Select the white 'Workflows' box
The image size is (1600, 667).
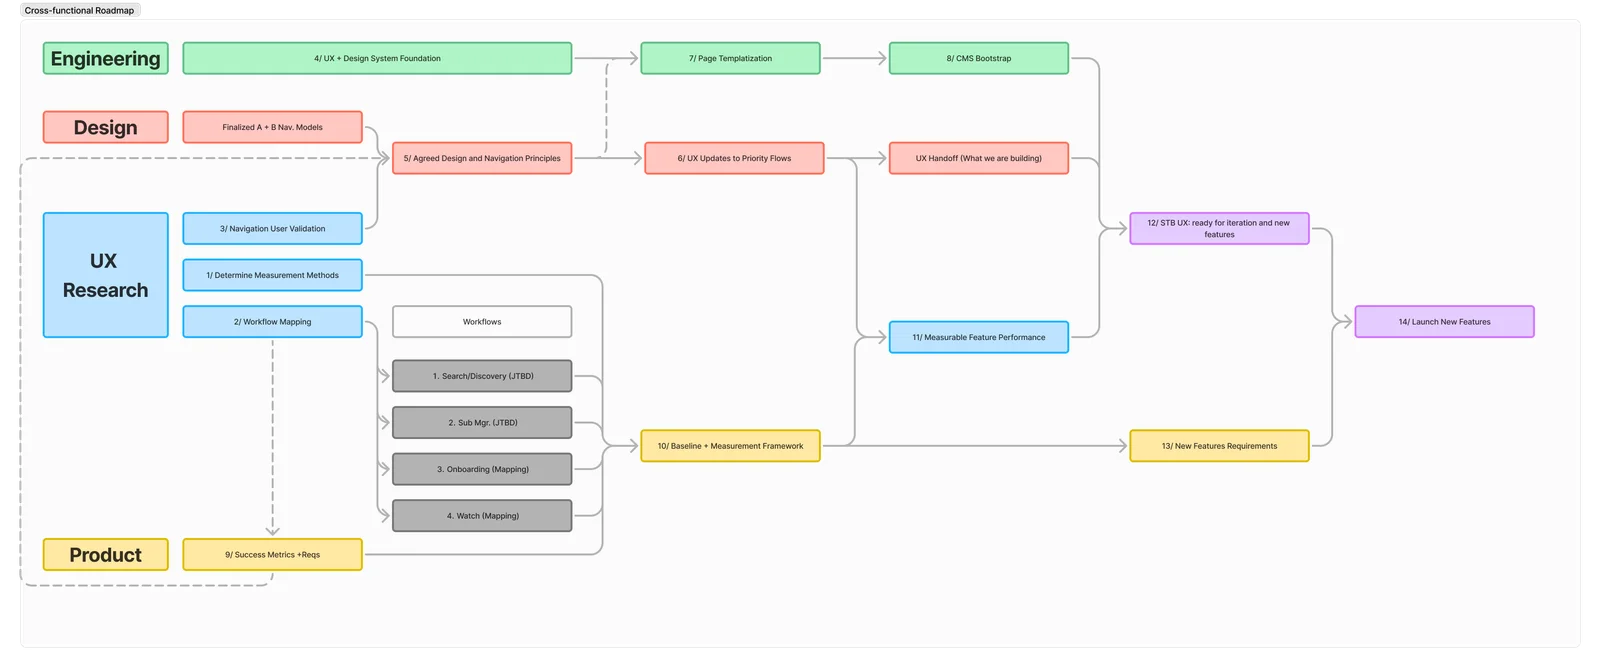click(482, 321)
